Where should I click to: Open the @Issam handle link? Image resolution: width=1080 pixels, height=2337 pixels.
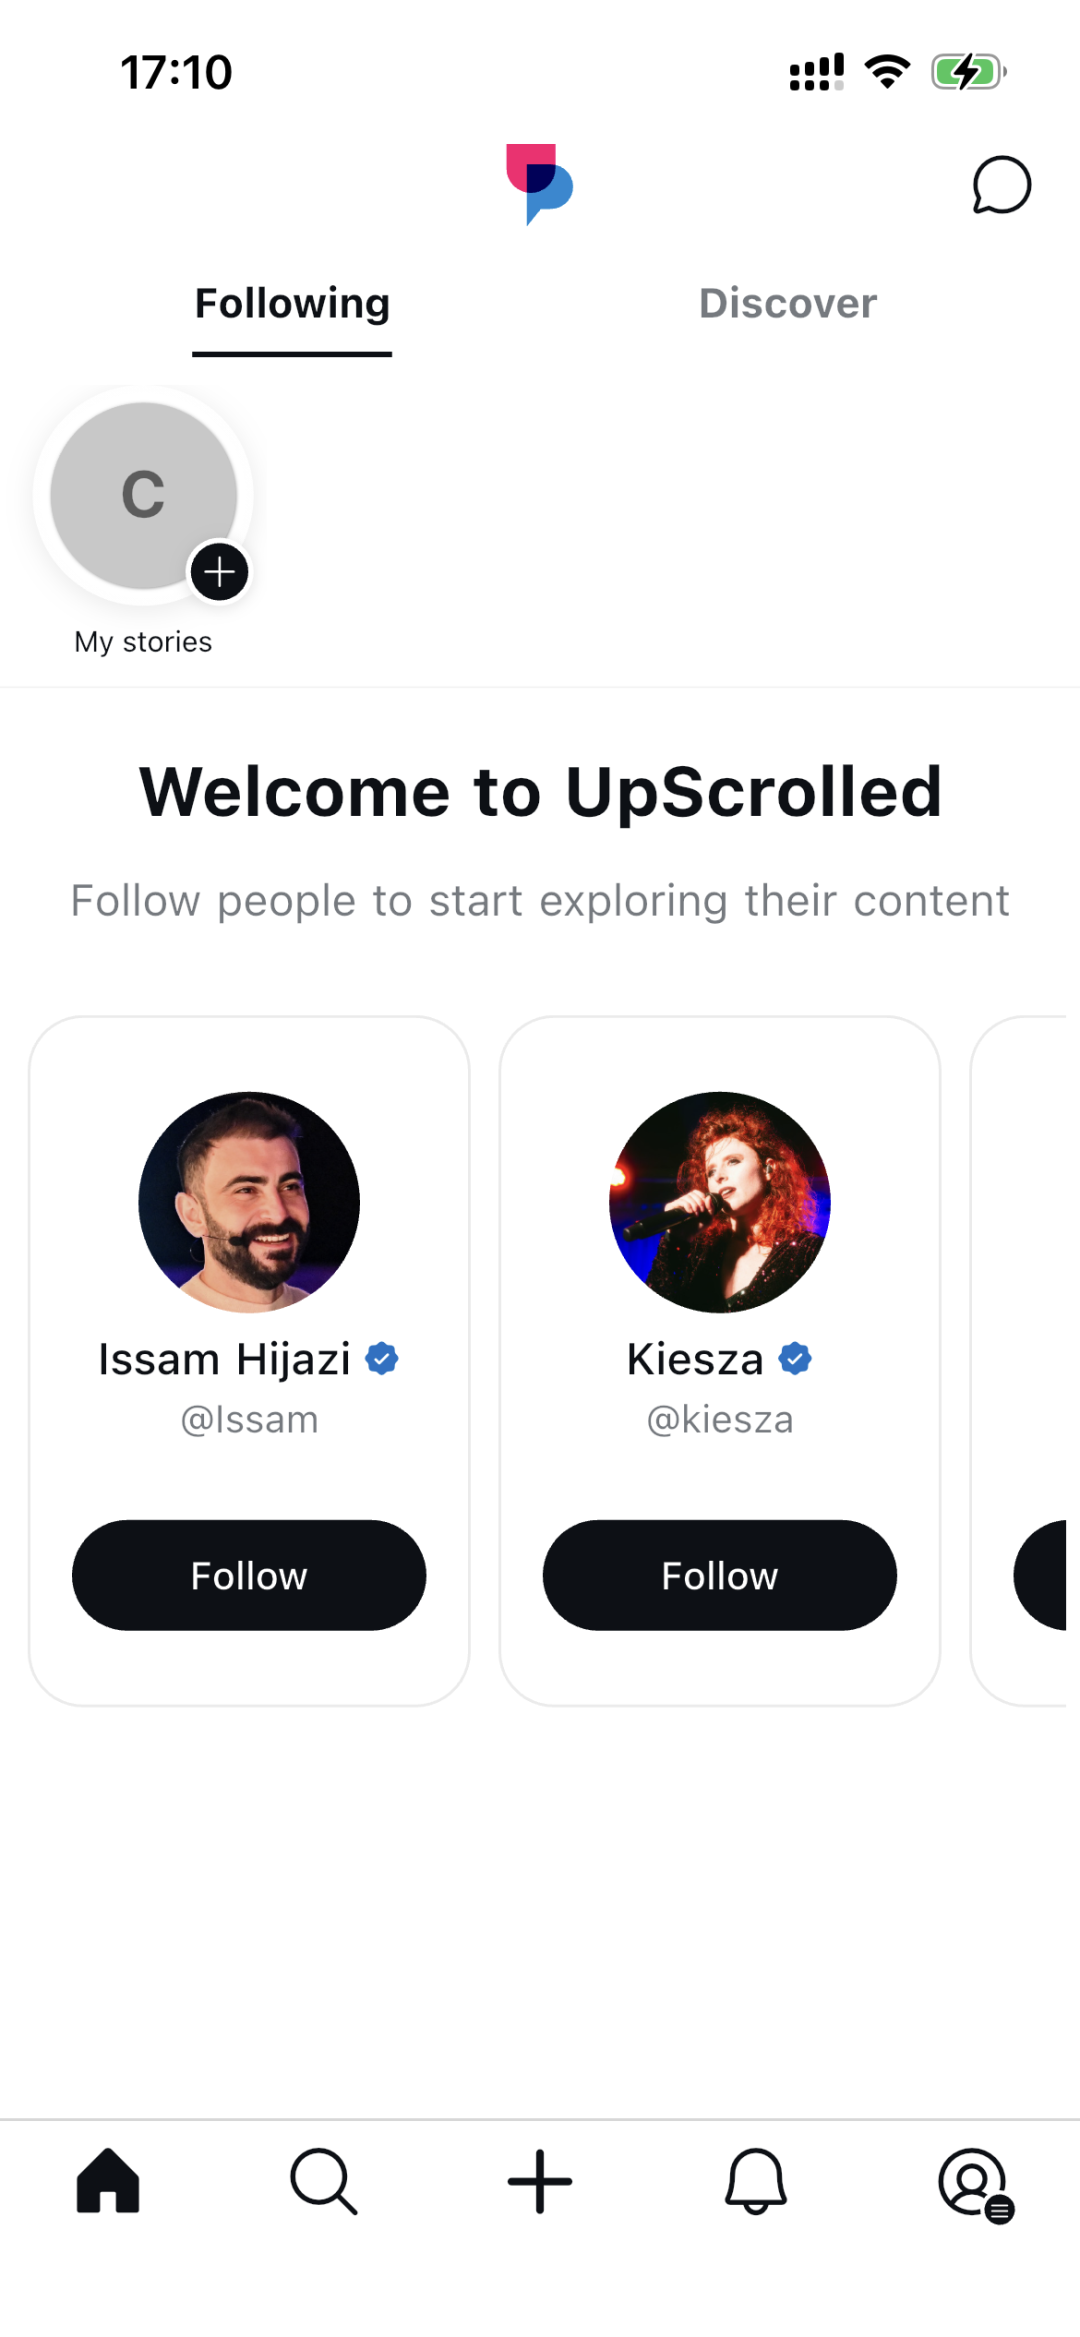(249, 1420)
